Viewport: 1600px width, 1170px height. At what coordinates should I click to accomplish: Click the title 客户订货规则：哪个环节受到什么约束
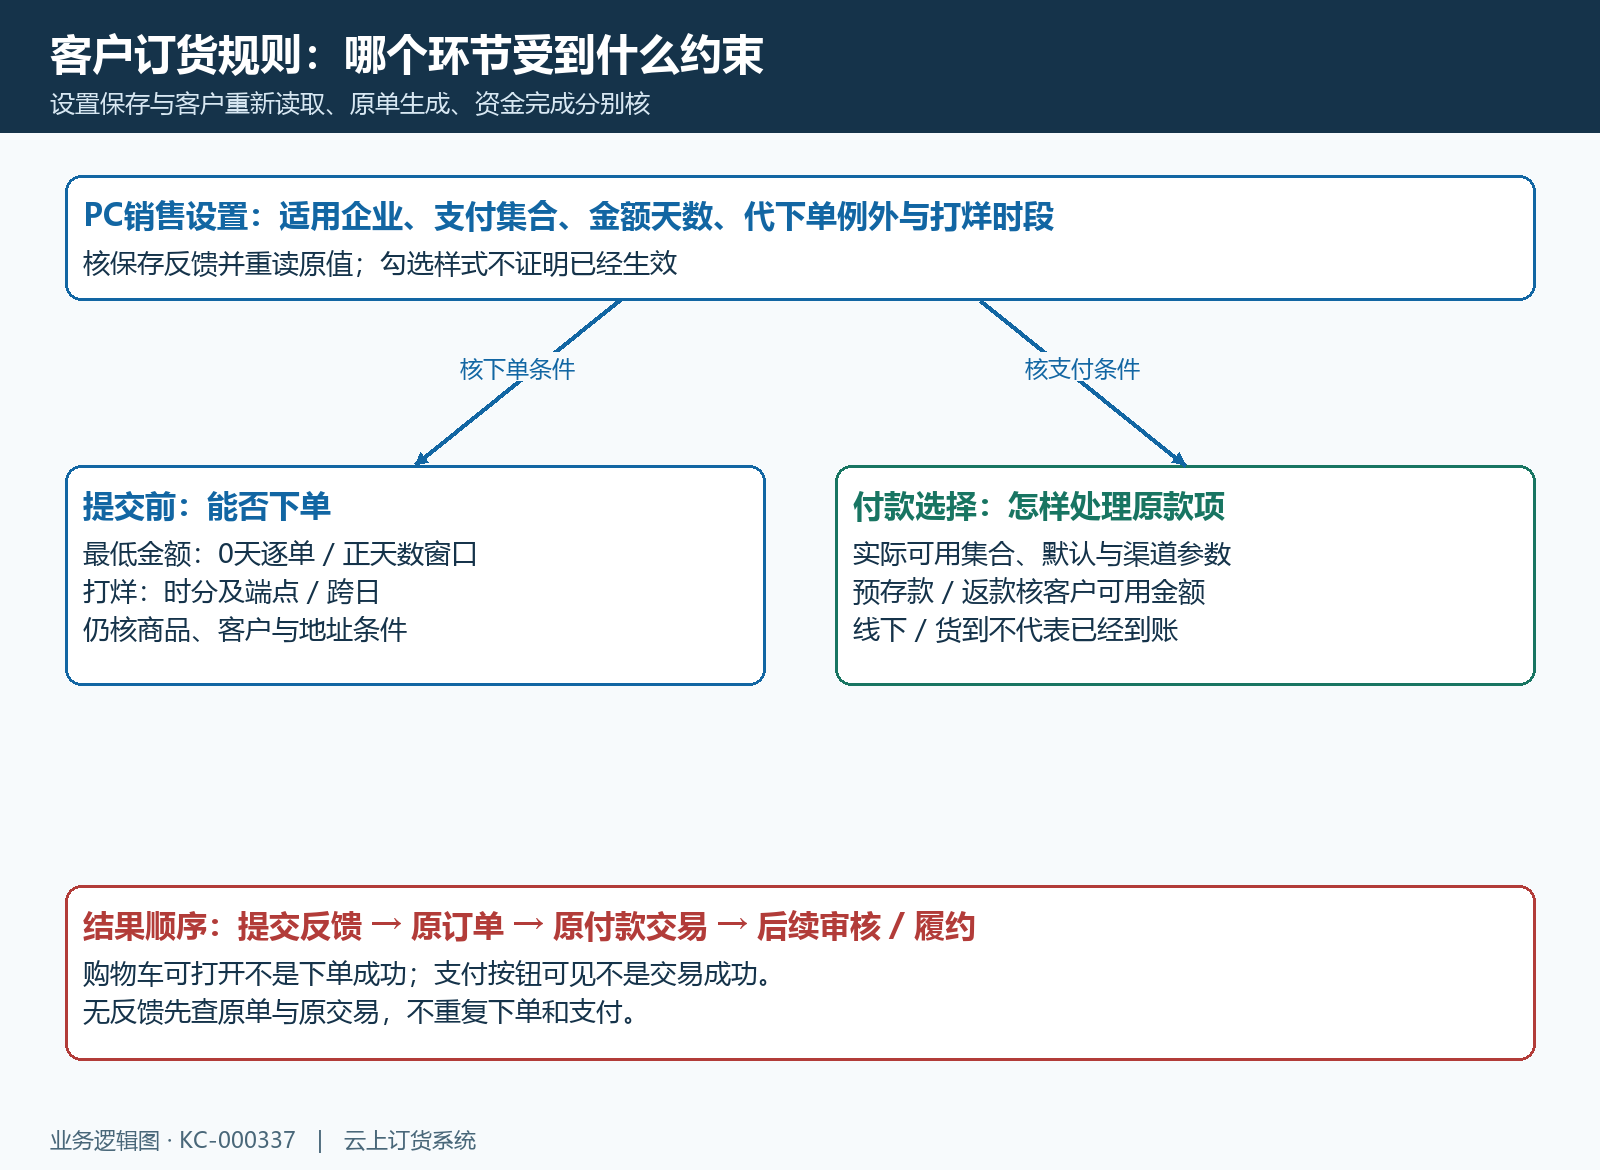point(407,55)
